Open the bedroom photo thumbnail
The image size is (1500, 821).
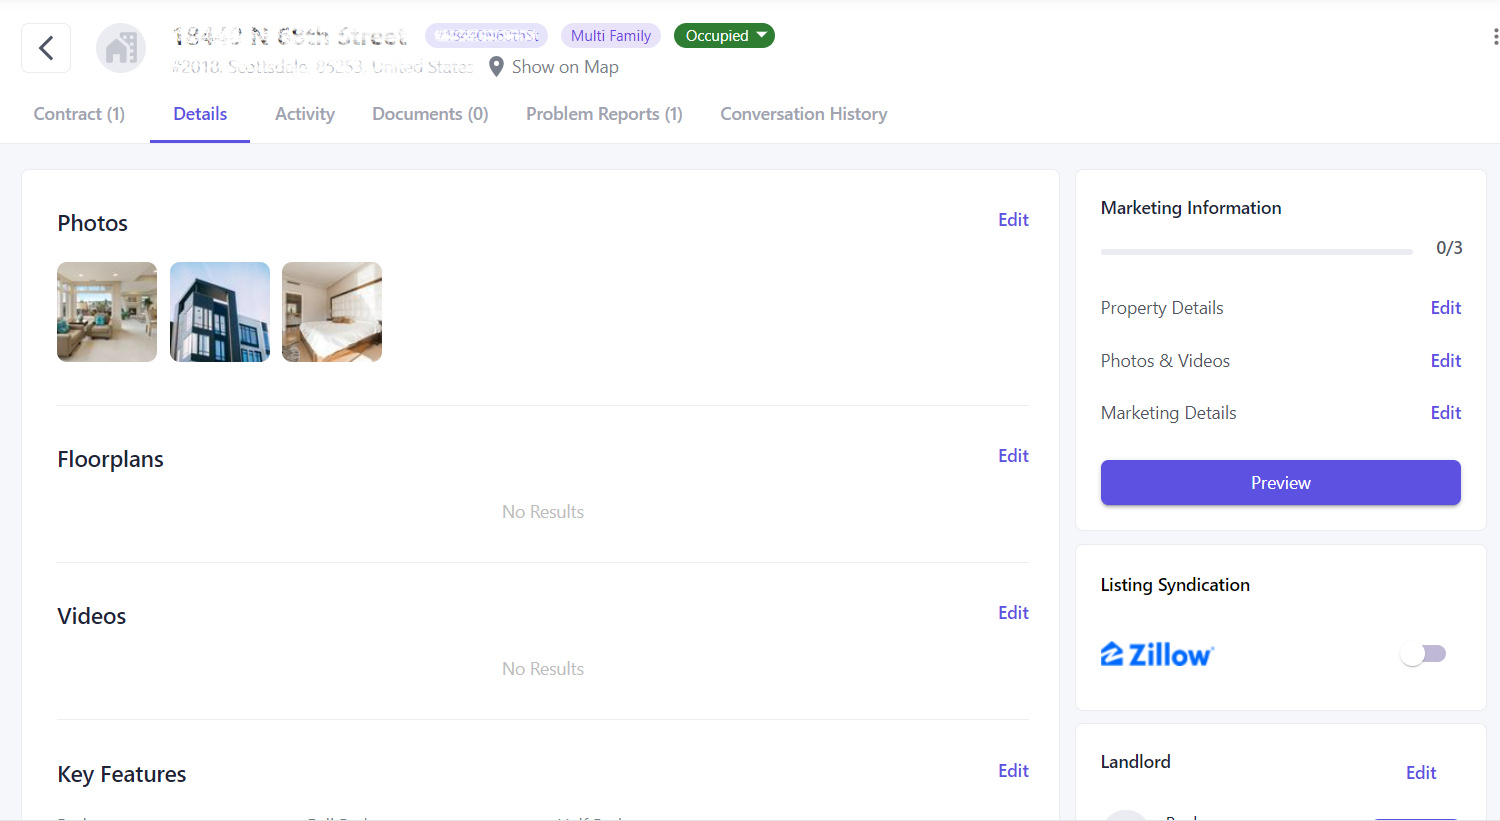point(331,311)
